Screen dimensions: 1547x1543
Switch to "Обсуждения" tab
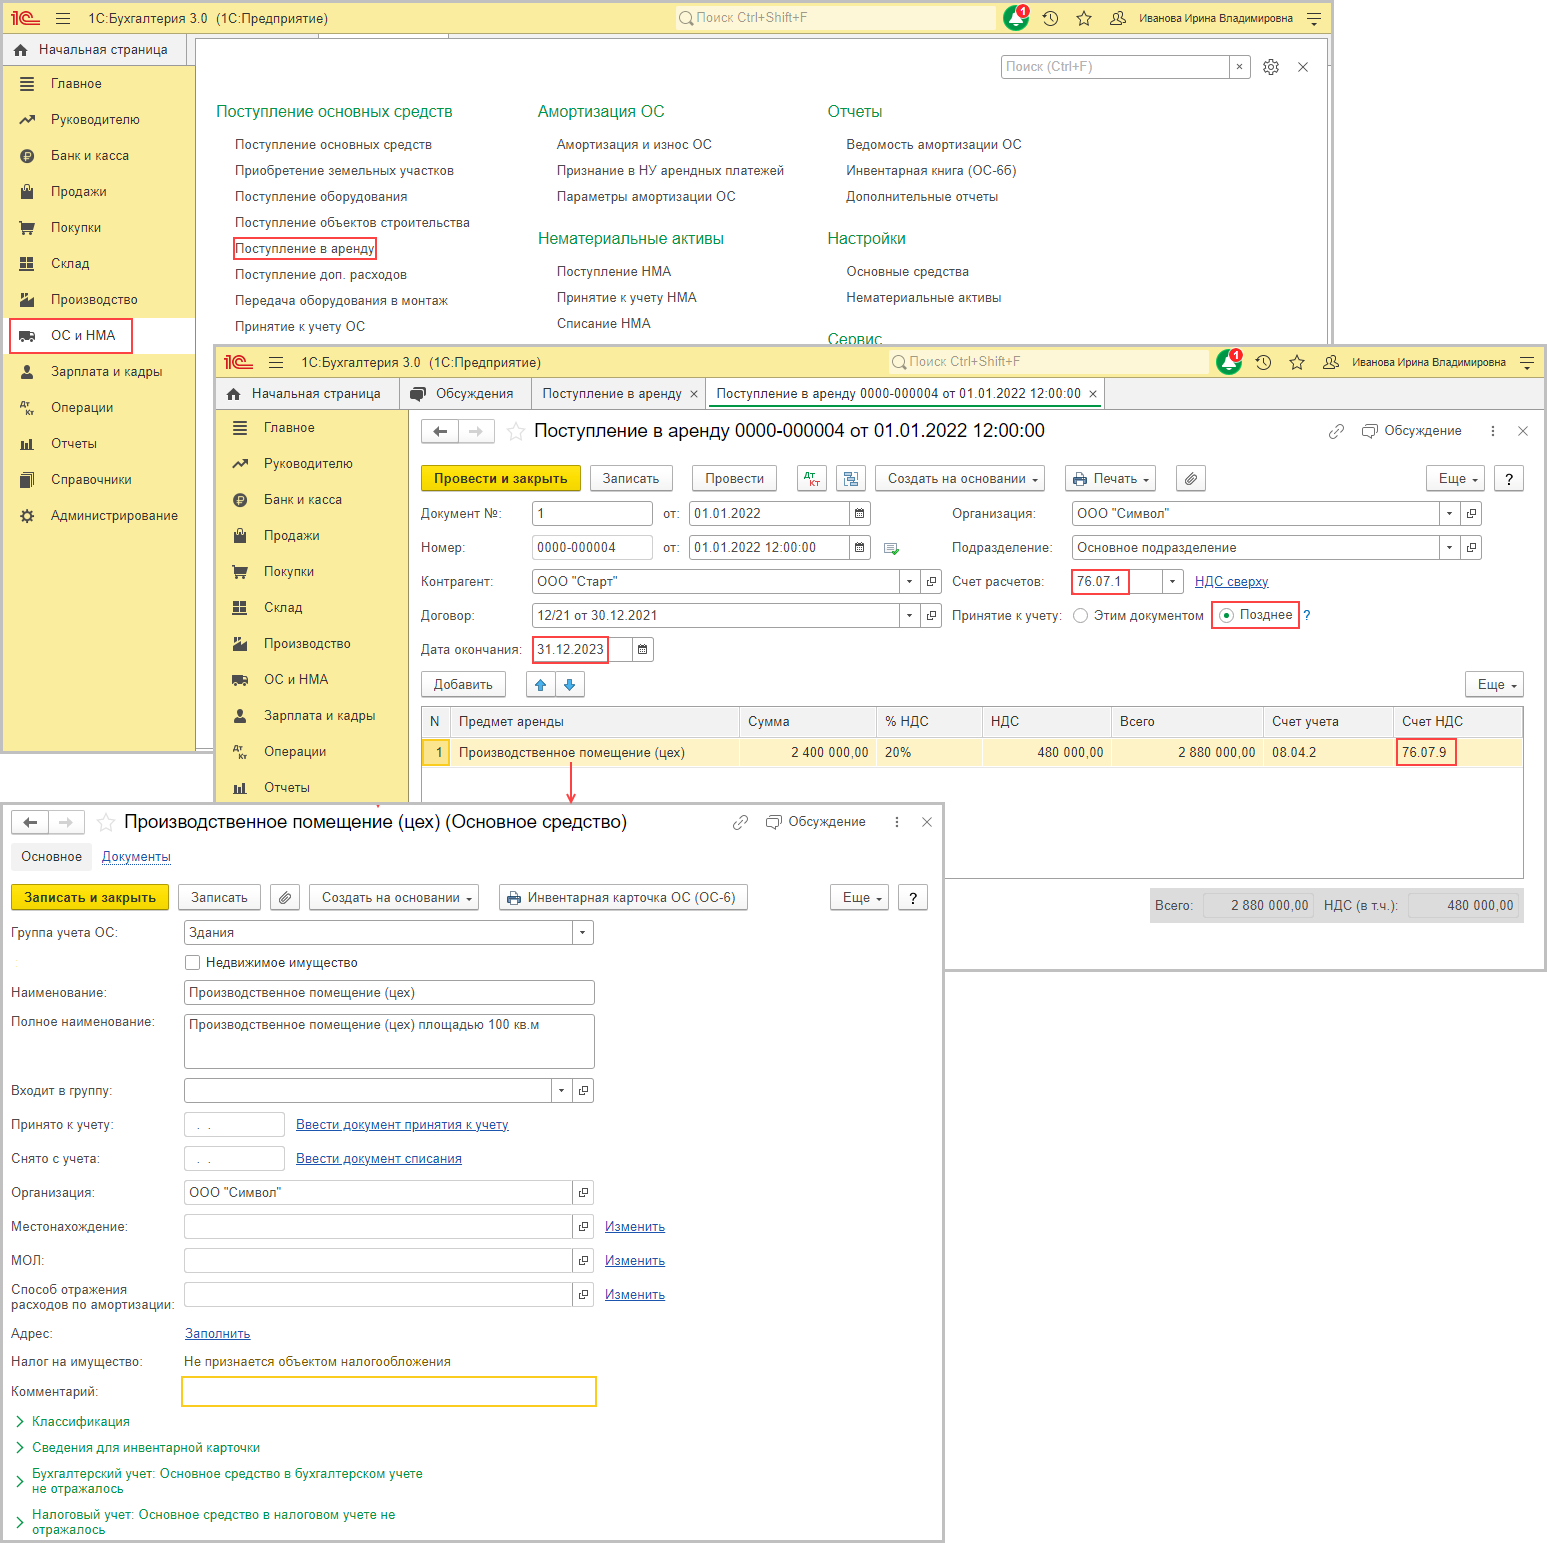click(x=465, y=394)
